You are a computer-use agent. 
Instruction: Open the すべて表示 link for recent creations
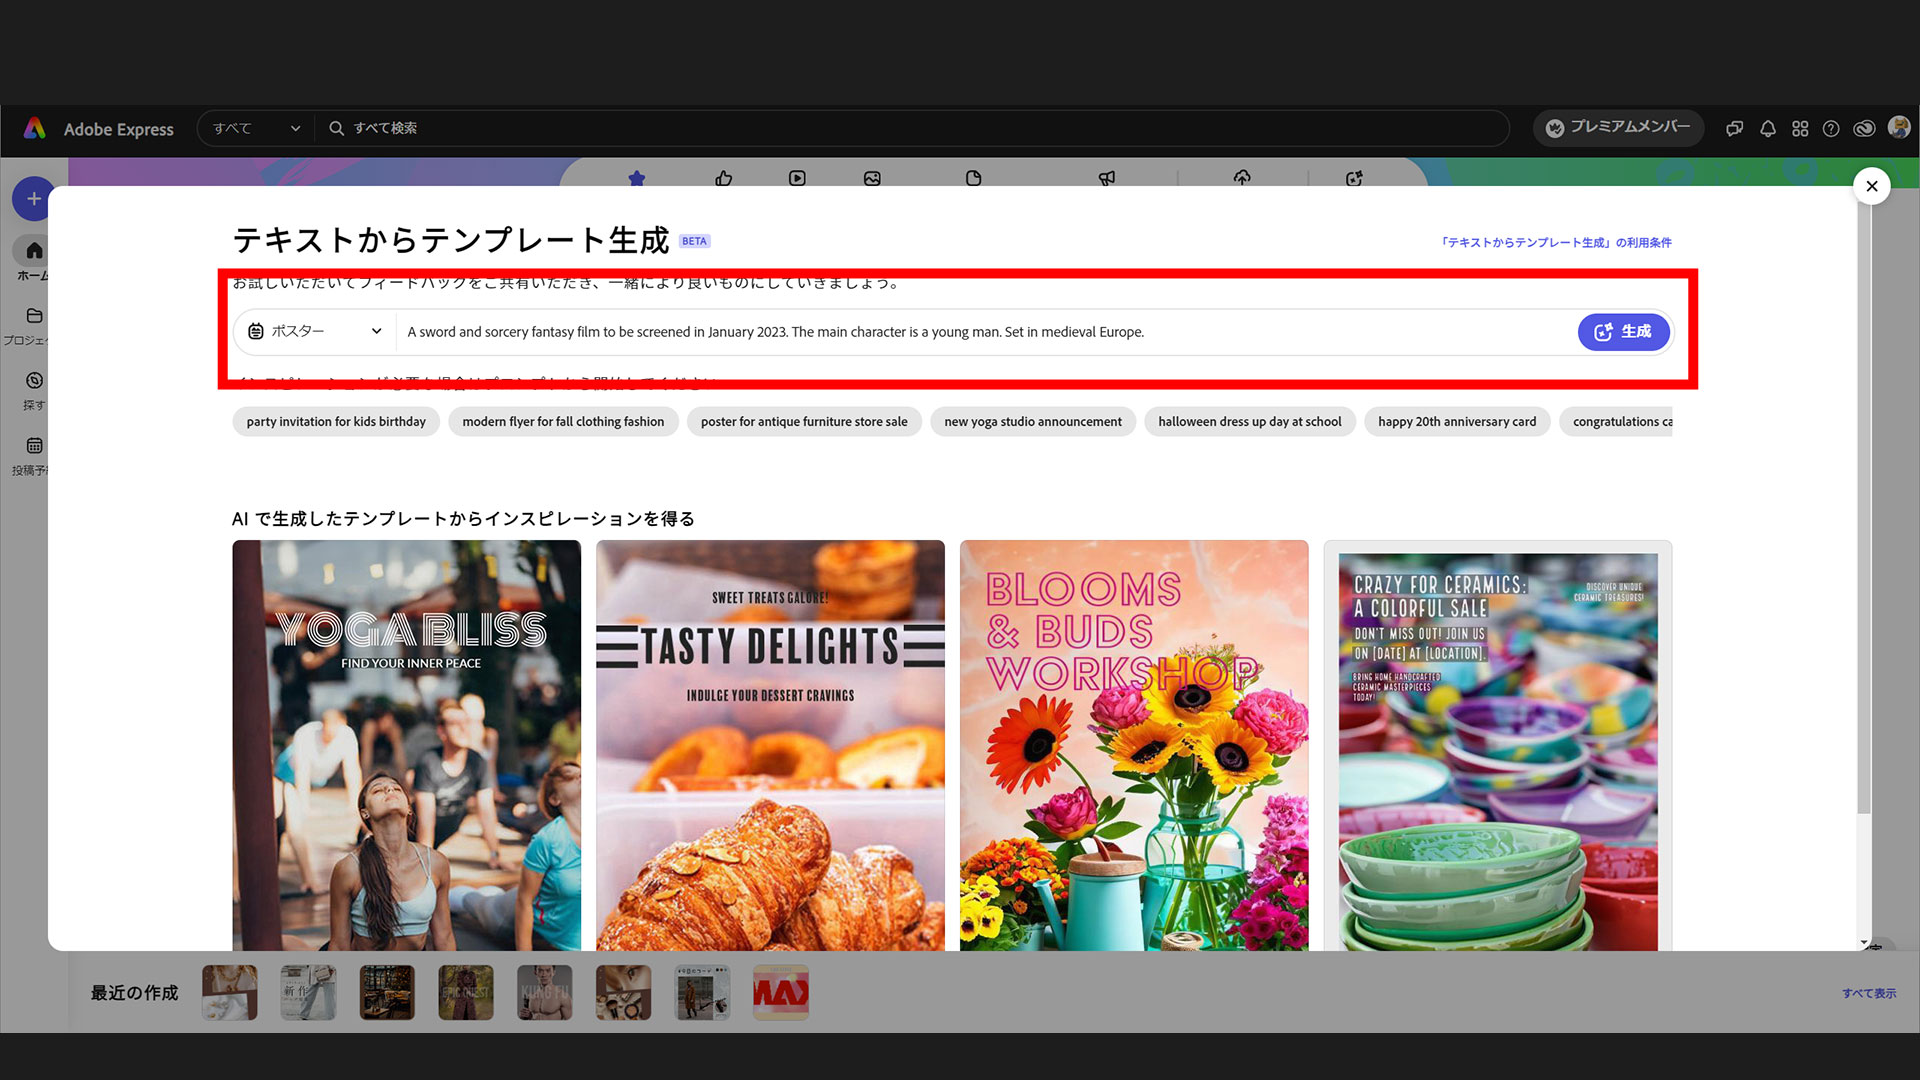(x=1868, y=993)
